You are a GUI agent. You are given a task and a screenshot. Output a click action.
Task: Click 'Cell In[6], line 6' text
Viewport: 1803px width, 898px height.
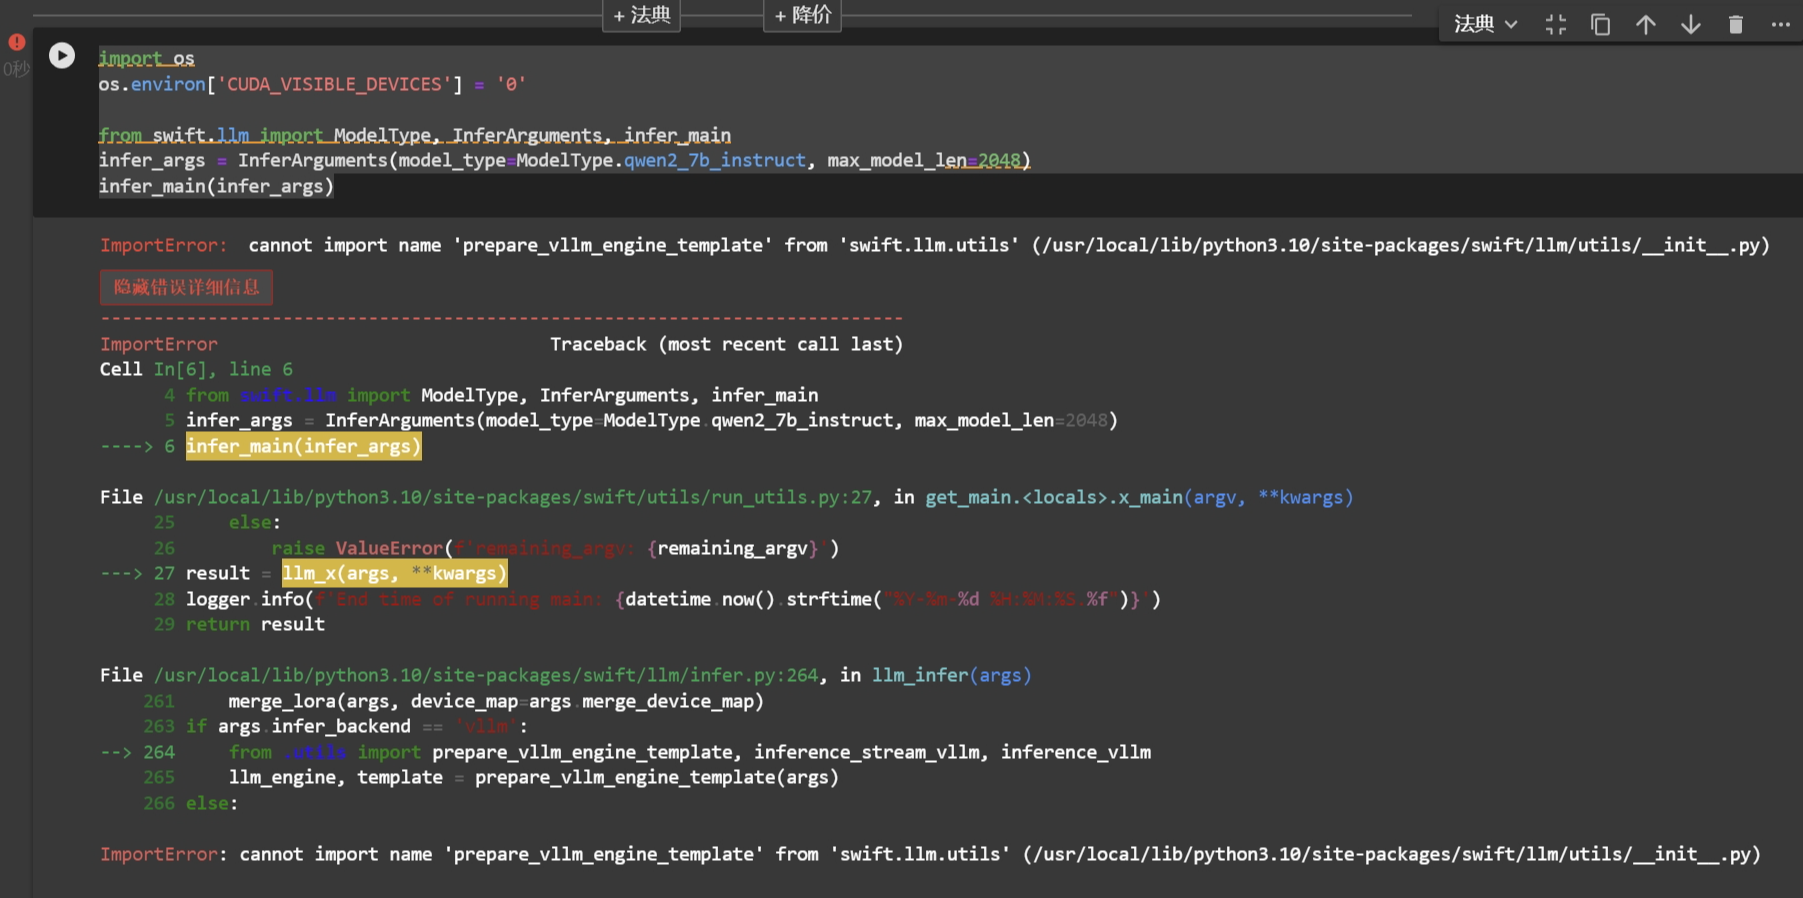196,369
